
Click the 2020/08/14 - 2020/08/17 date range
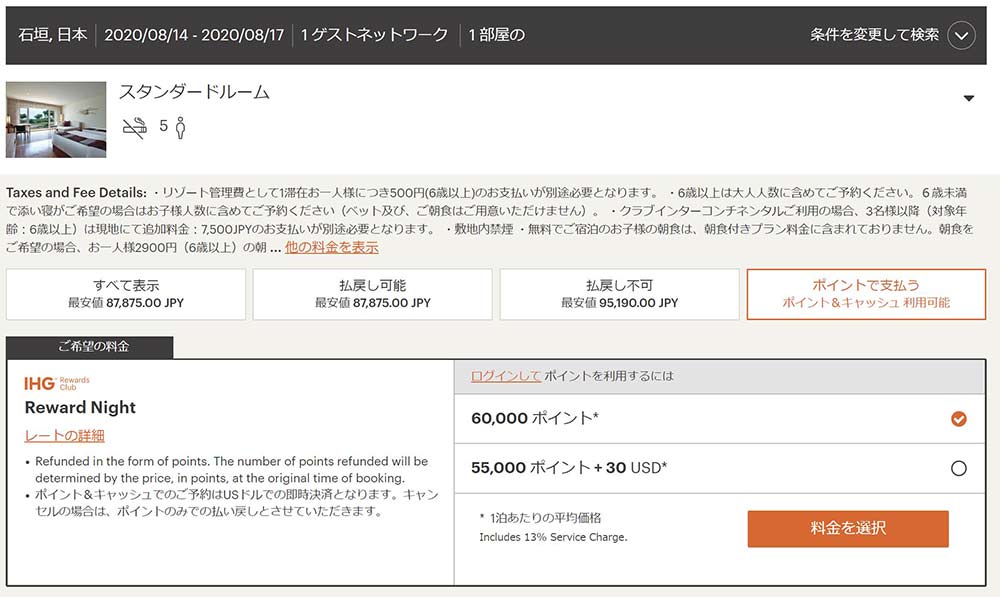click(194, 35)
